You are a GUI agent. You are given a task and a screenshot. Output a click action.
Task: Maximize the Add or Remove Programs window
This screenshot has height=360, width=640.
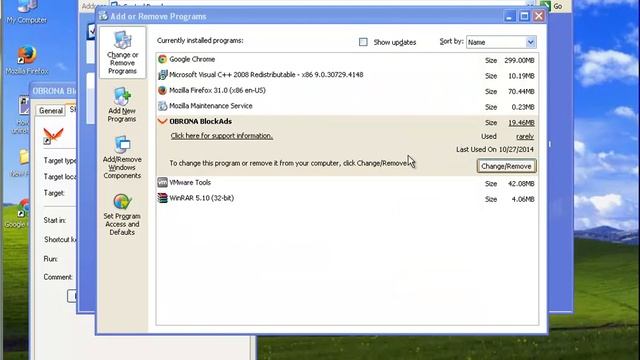click(524, 16)
